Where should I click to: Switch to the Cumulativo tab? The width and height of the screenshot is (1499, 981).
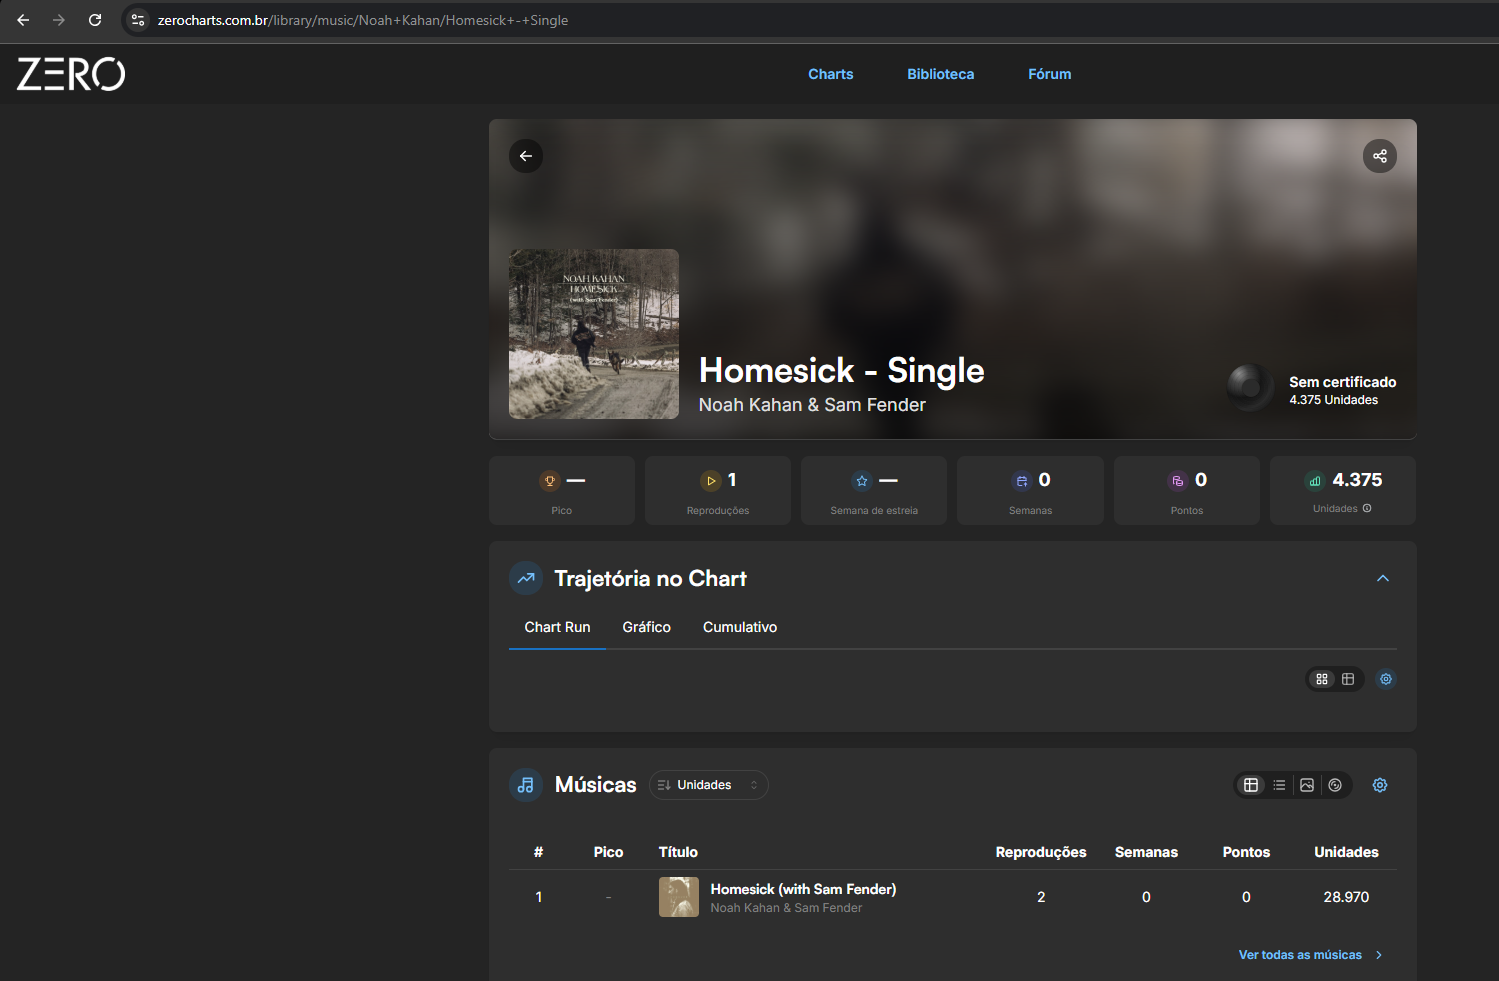740,627
